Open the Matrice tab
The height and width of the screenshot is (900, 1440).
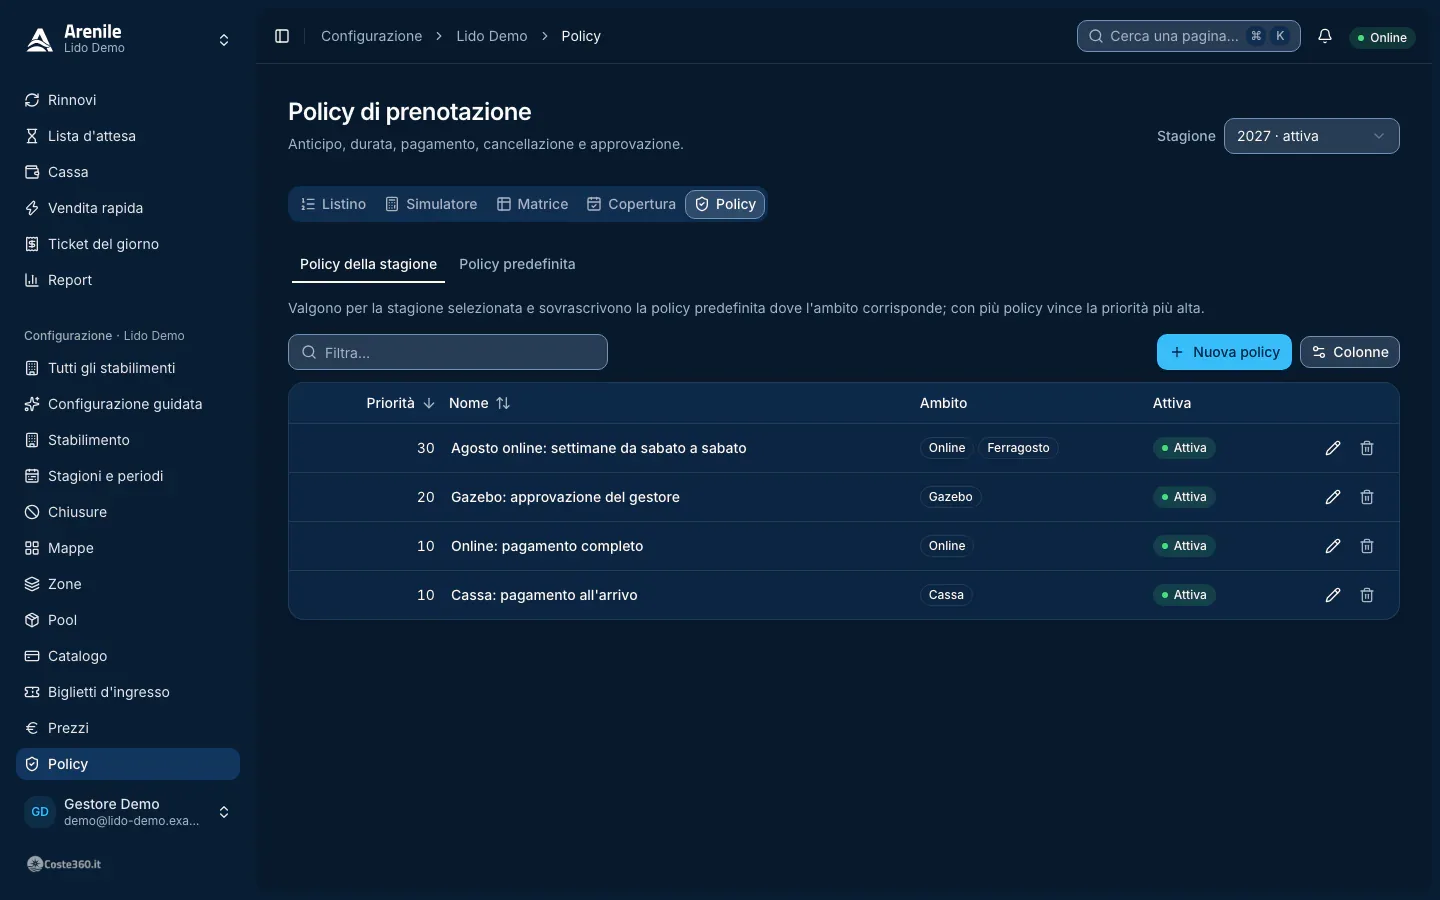[x=533, y=204]
